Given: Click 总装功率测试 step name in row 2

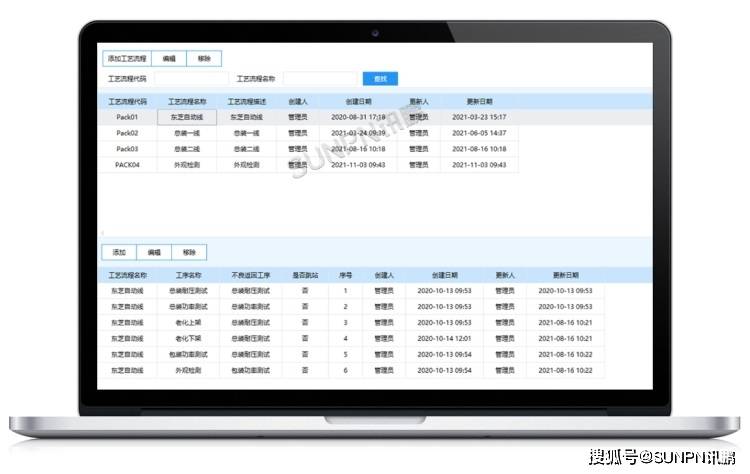Looking at the screenshot, I should (188, 307).
